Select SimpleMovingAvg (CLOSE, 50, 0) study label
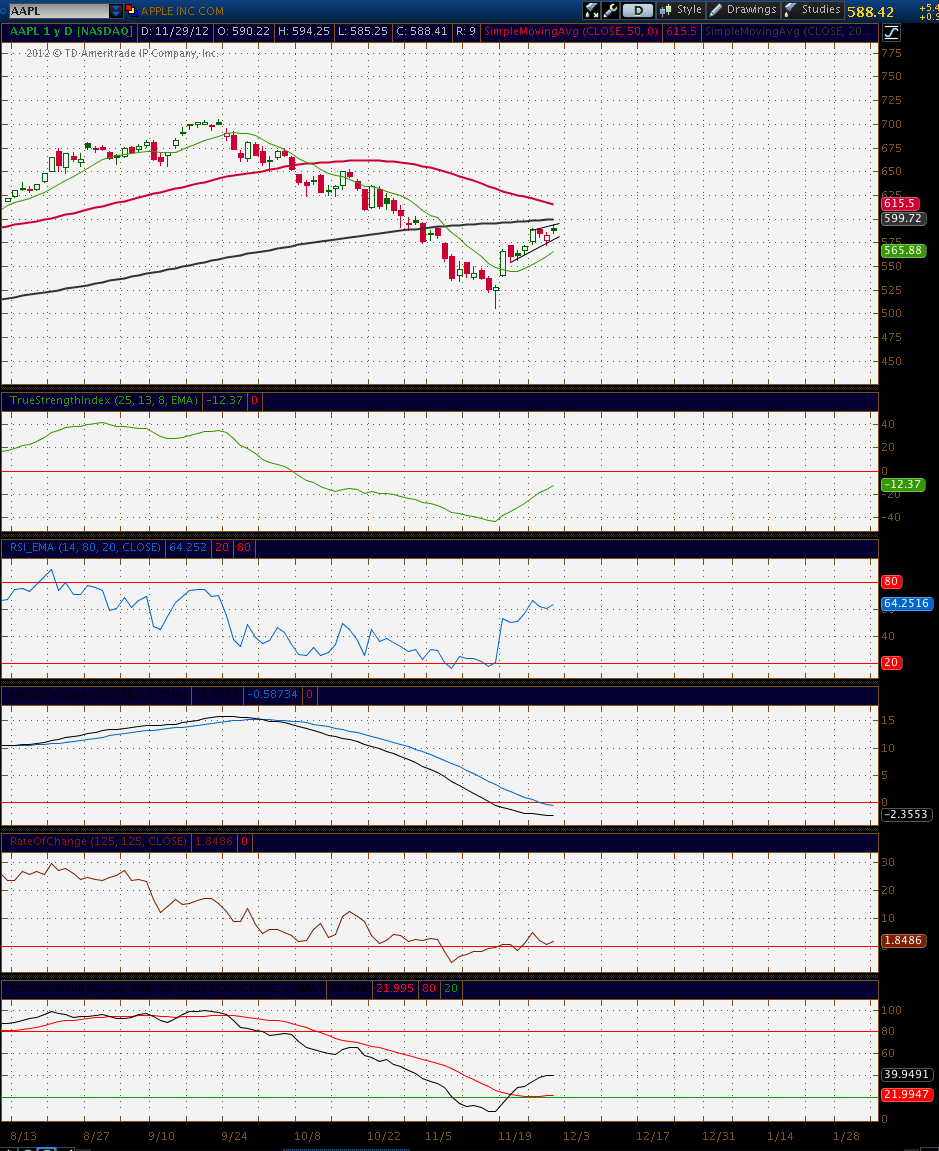The image size is (939, 1151). pyautogui.click(x=571, y=32)
